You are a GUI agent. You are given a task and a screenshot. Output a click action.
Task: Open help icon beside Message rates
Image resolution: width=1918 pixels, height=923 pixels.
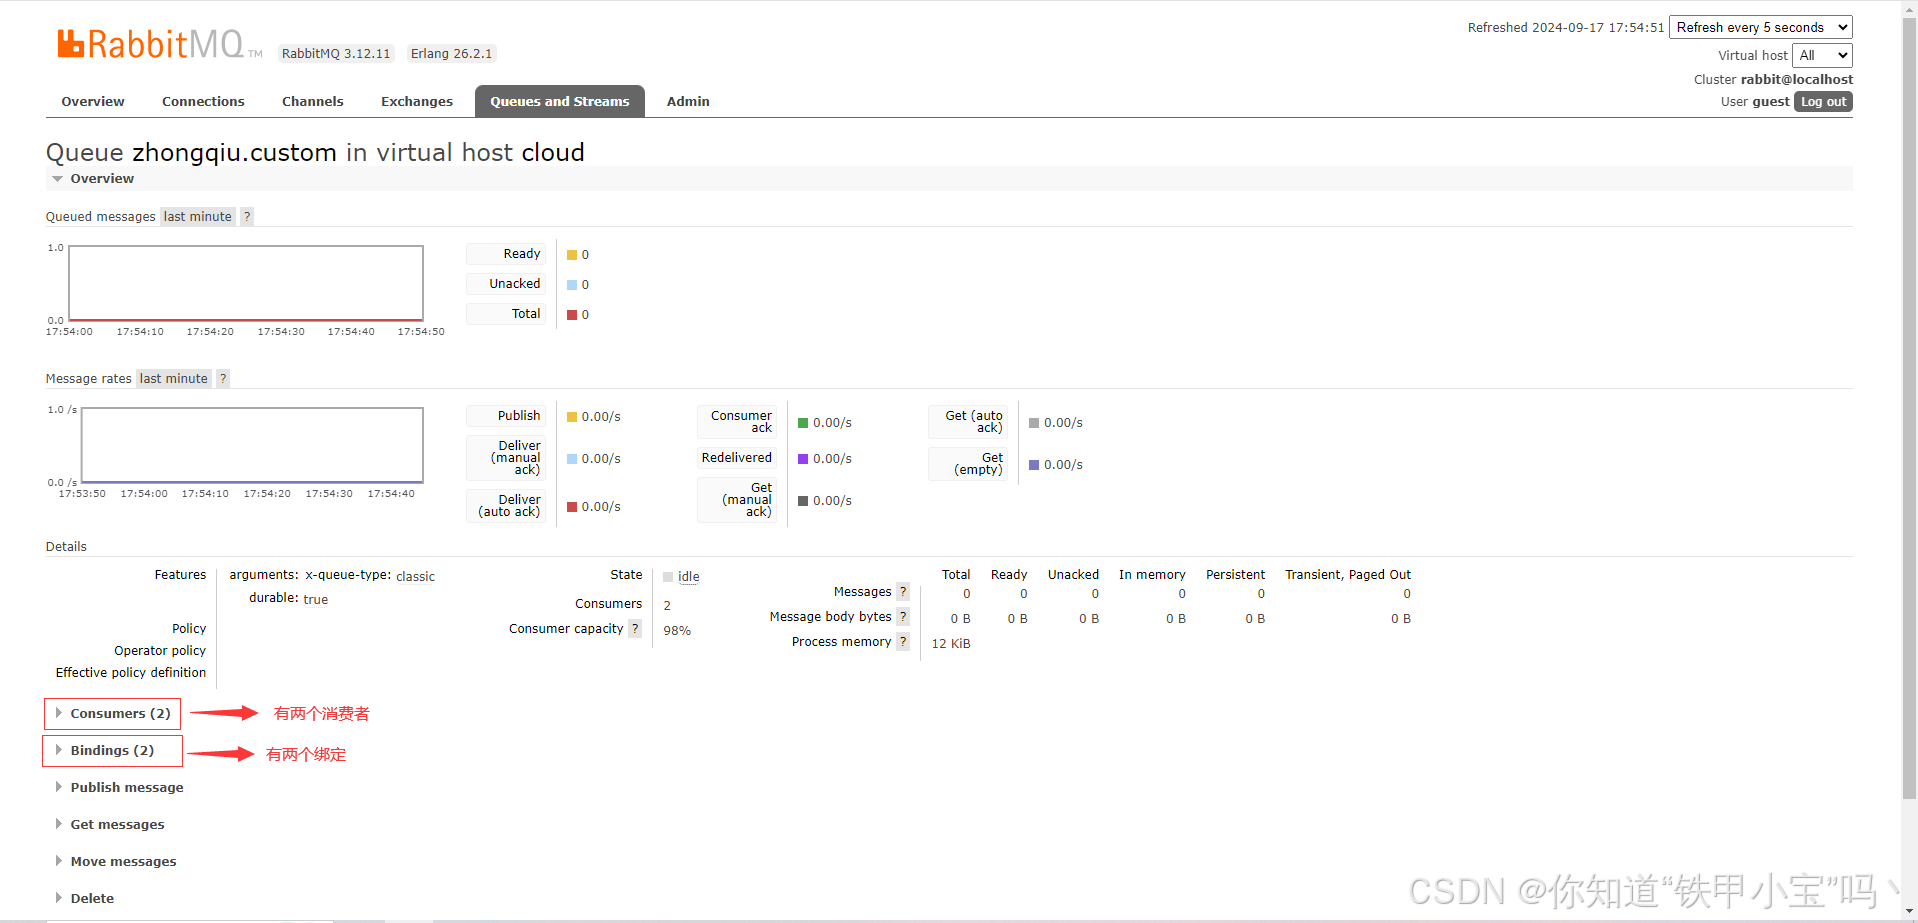[x=223, y=378]
